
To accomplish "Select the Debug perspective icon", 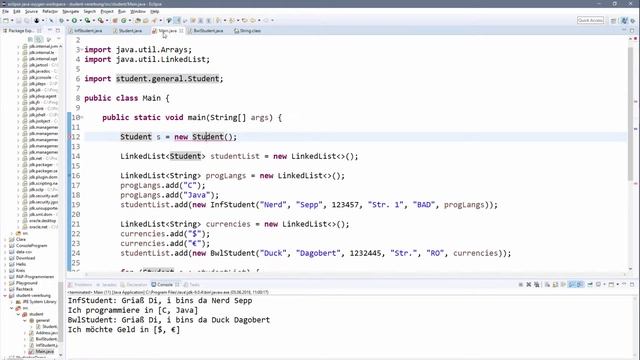I will pos(633,20).
